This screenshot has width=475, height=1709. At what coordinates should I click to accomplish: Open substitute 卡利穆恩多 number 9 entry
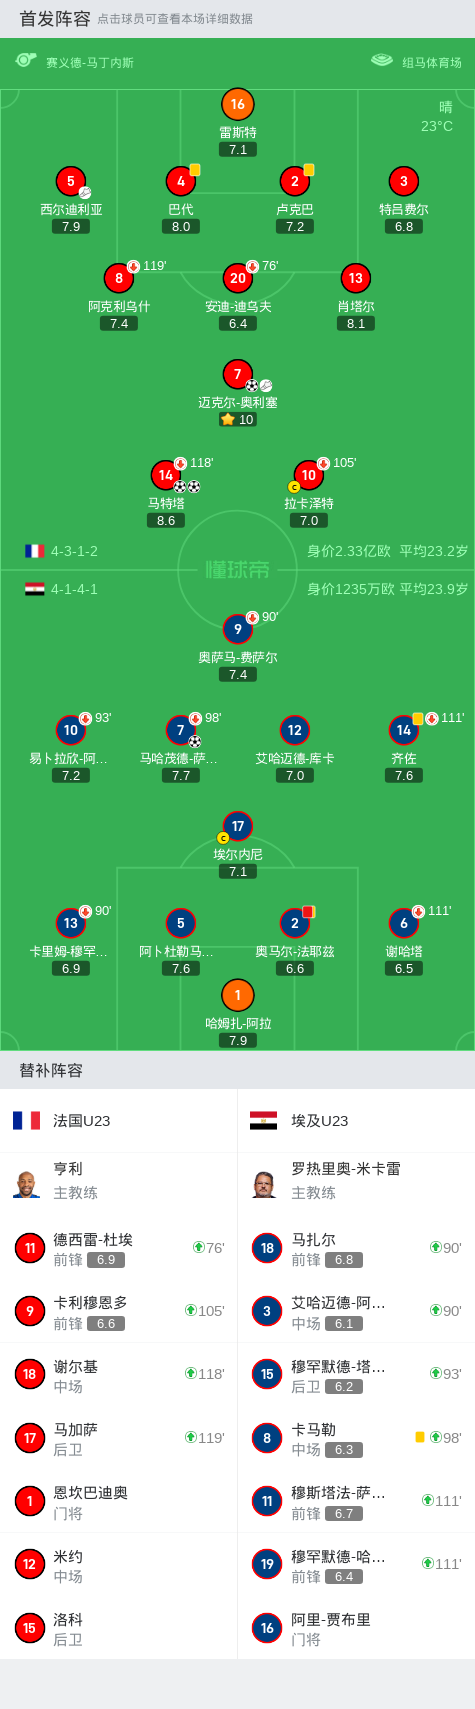(x=119, y=1311)
